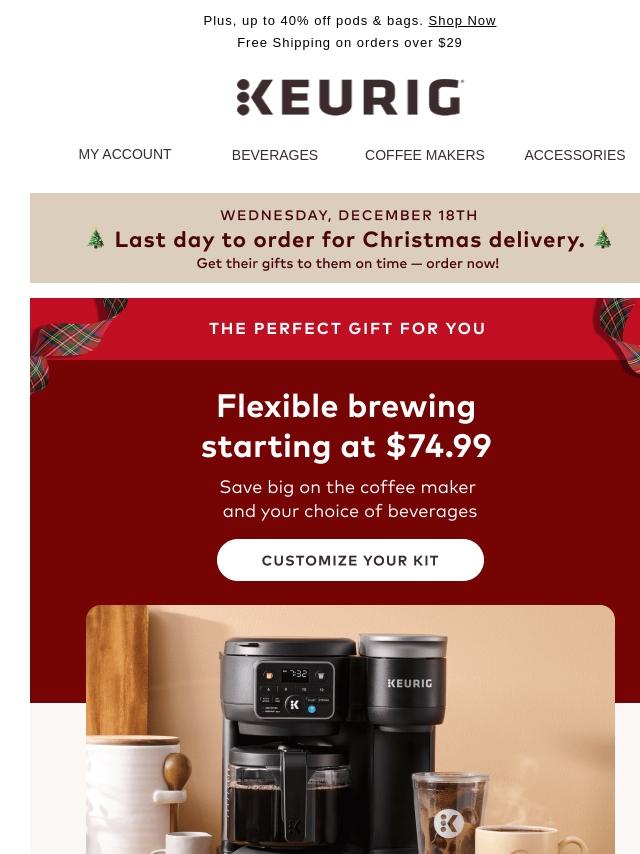Click the Keurig K logo on iced tumbler
Viewport: 640px width, 854px height.
pyautogui.click(x=449, y=823)
